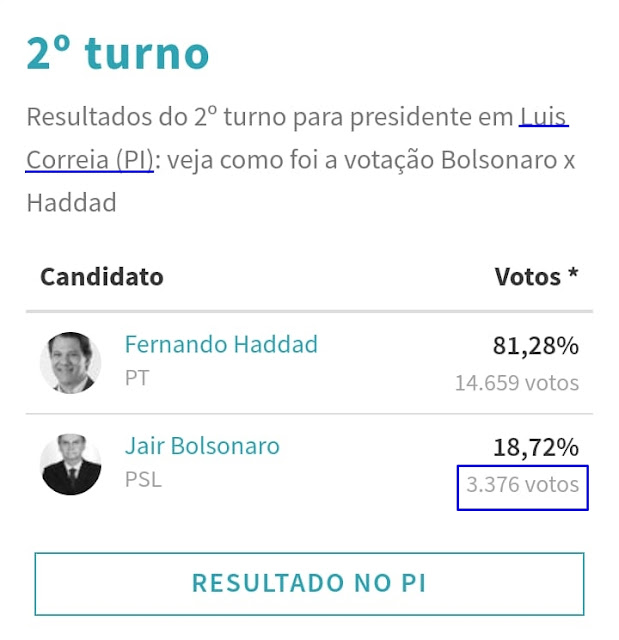Click the Votos * column header
The width and height of the screenshot is (619, 640).
pos(537,277)
